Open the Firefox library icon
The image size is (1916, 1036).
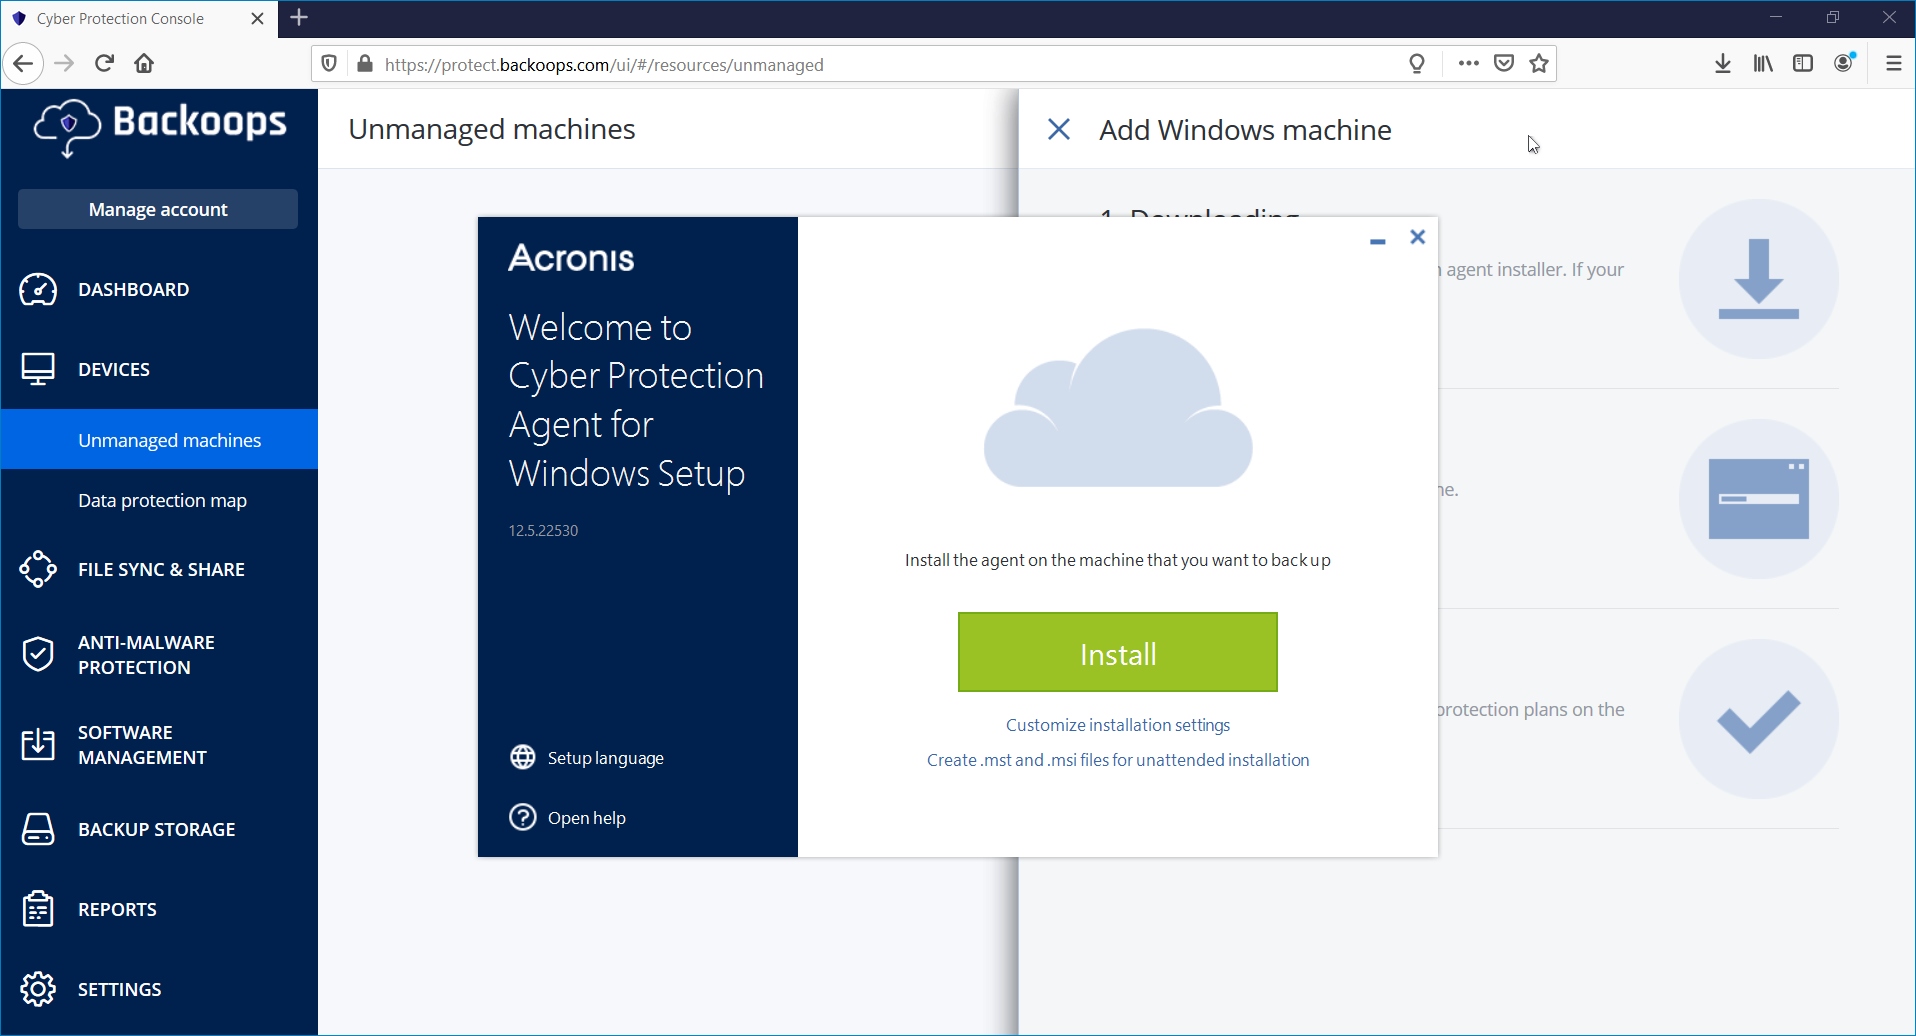(1763, 64)
